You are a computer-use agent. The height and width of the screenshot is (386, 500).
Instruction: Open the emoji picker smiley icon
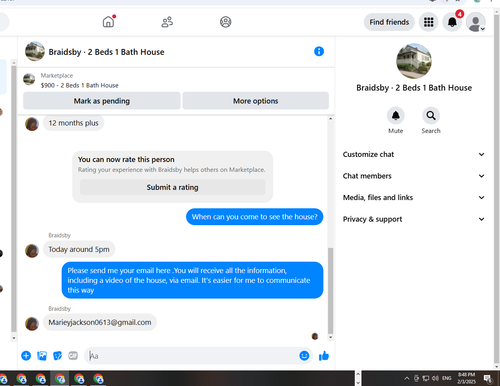[304, 356]
